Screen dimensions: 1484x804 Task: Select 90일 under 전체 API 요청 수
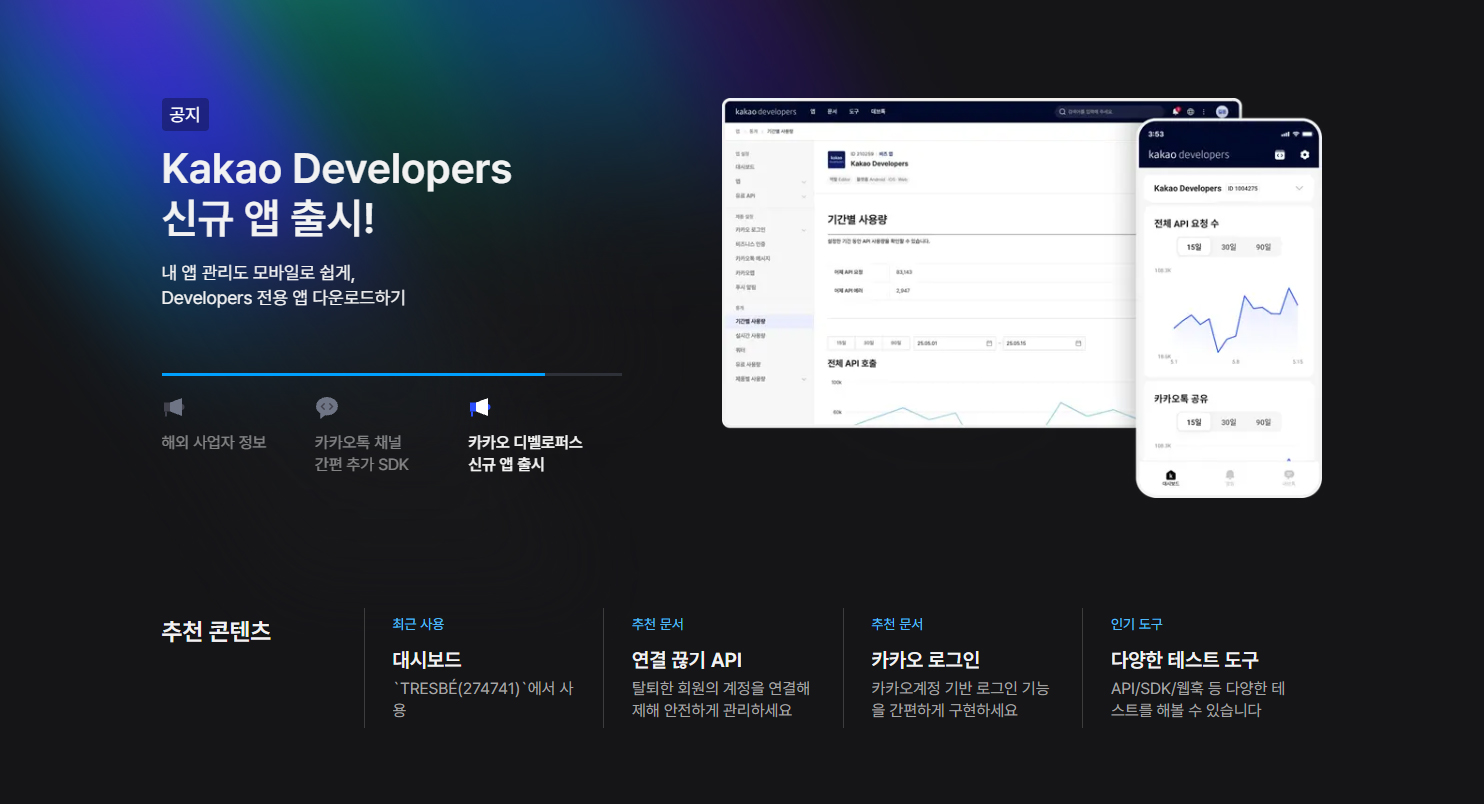point(1263,247)
